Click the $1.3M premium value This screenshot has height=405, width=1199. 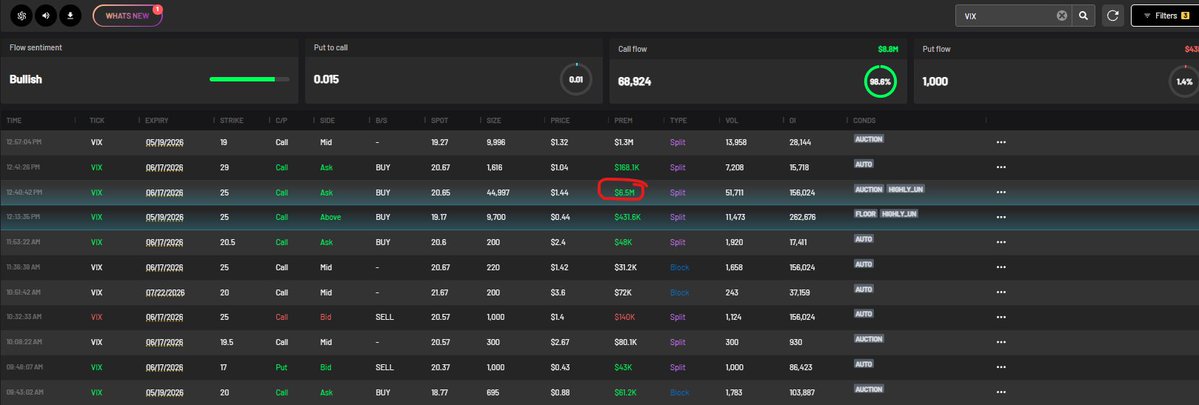click(624, 142)
